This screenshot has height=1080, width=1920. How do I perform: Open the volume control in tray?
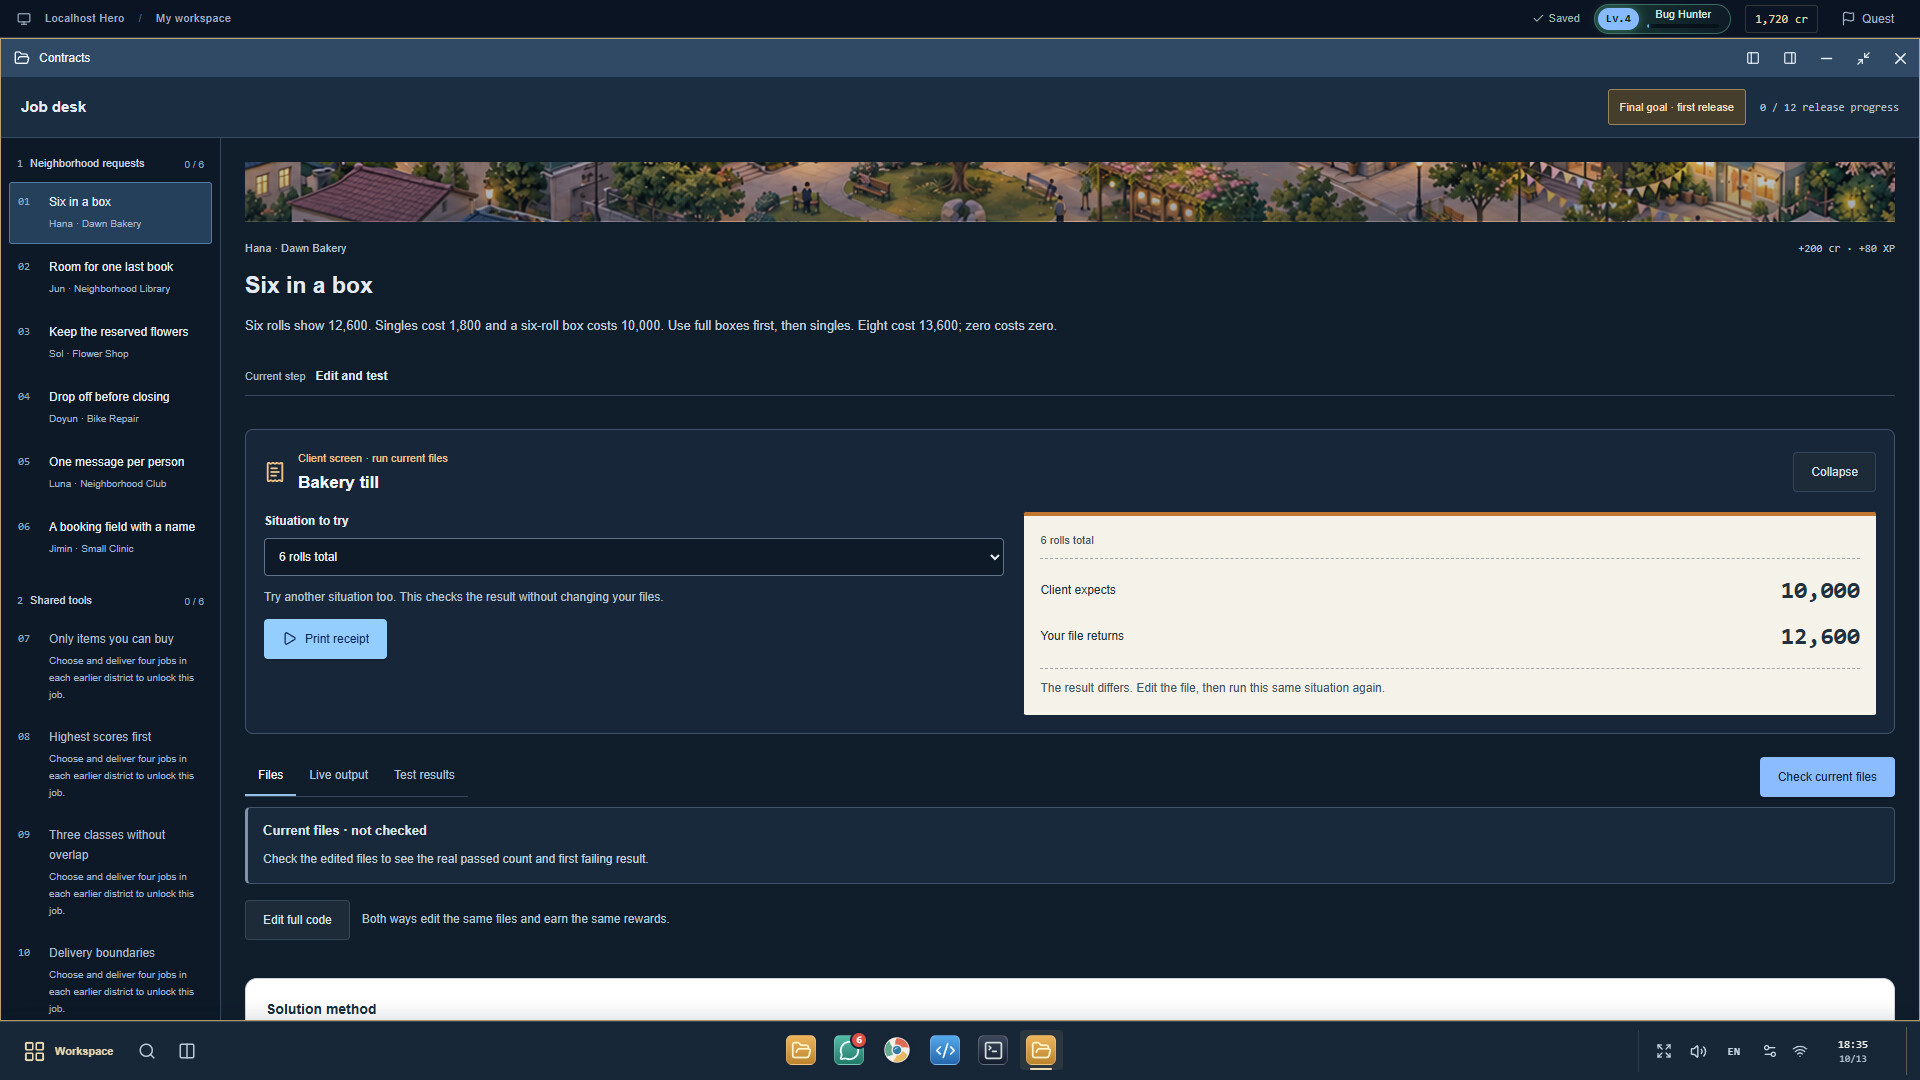pyautogui.click(x=1698, y=1051)
